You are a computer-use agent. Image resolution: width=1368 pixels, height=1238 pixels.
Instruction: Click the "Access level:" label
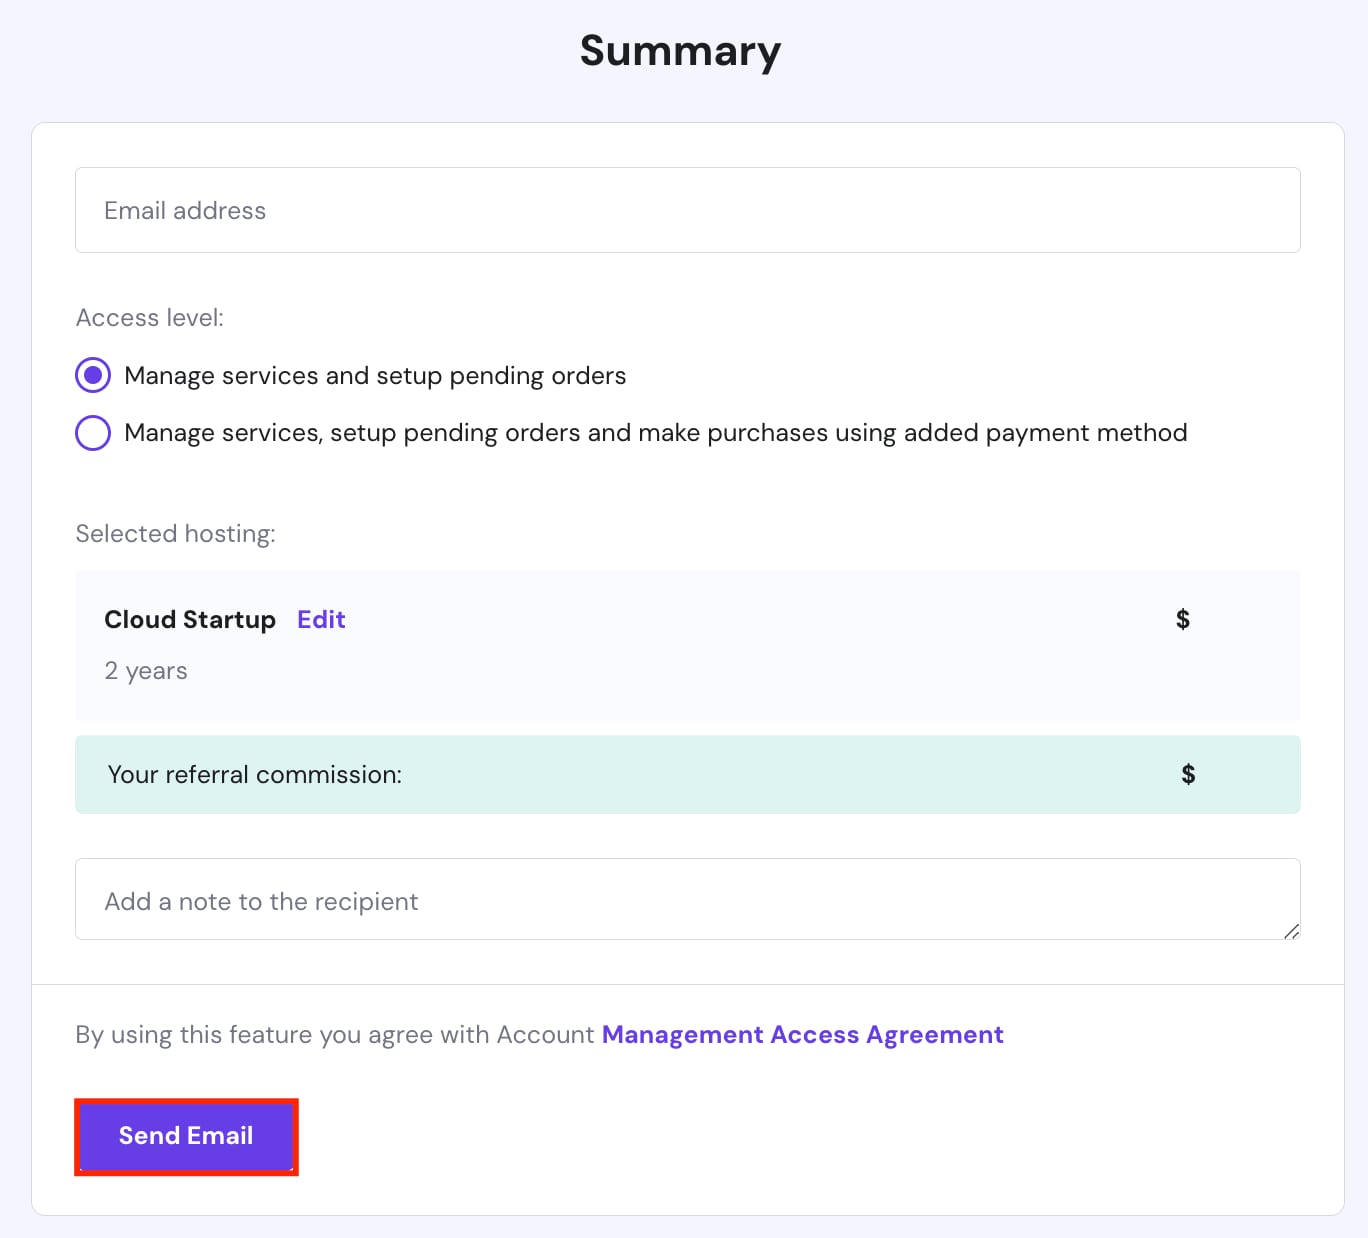tap(150, 318)
